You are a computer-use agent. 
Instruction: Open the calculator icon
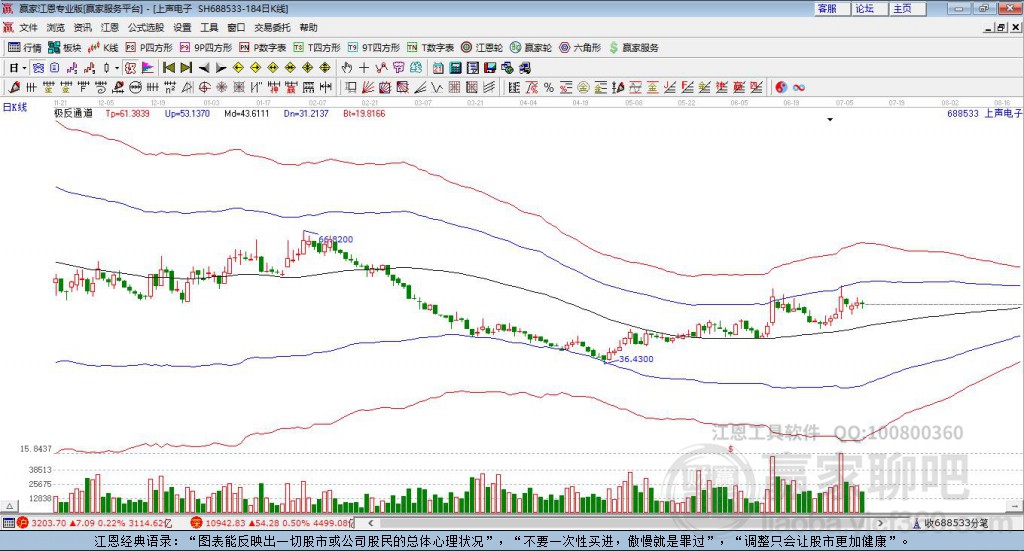click(456, 68)
